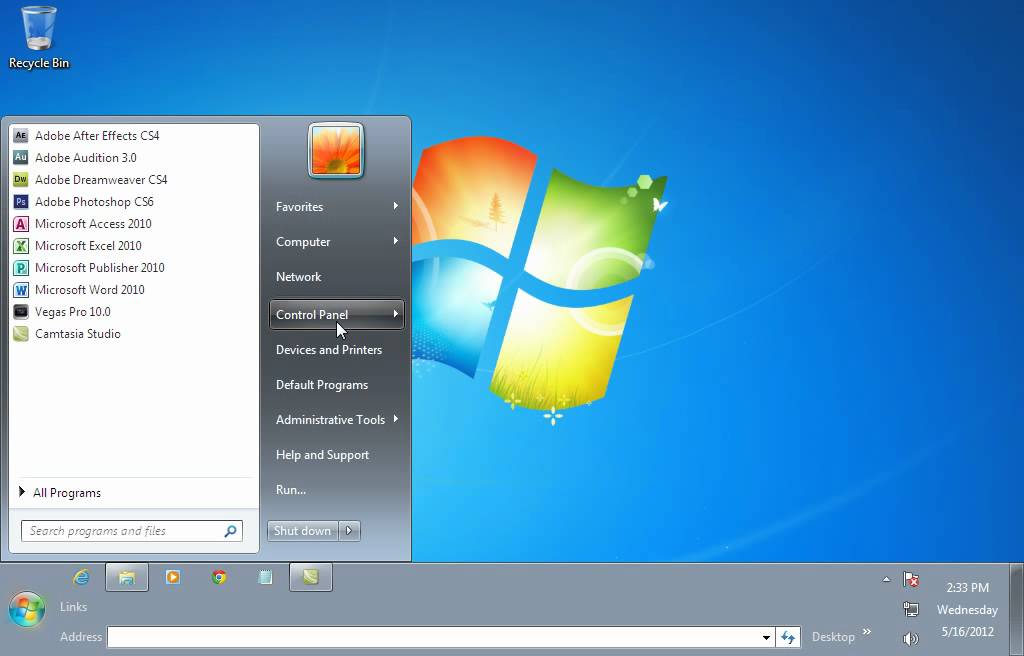Viewport: 1024px width, 656px height.
Task: Open the Address bar dropdown arrow
Action: [766, 637]
